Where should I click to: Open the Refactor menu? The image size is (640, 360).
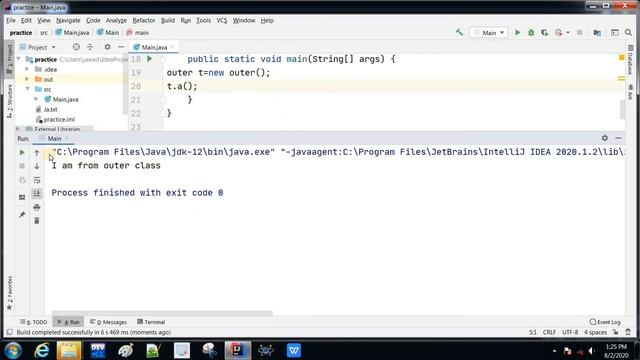click(144, 20)
